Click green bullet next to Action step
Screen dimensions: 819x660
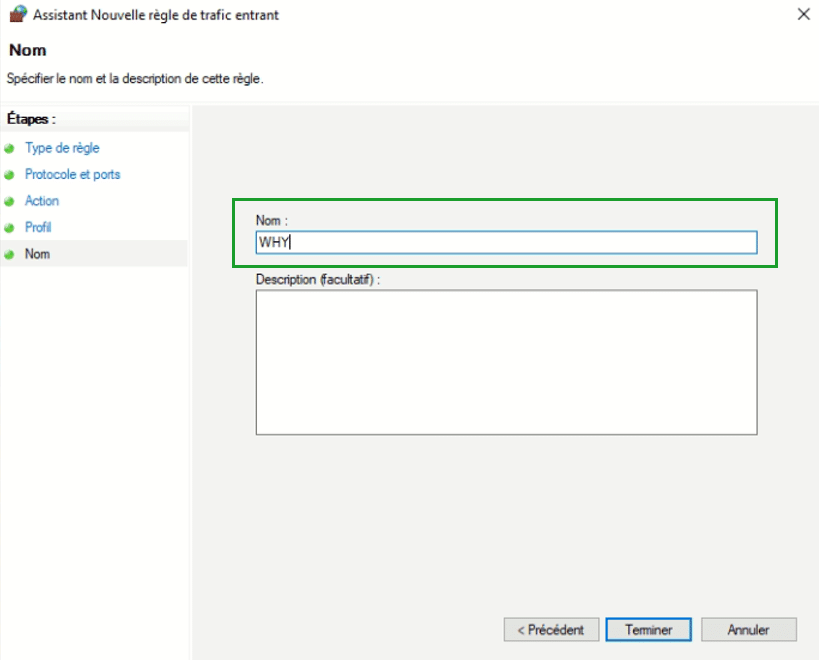(9, 202)
